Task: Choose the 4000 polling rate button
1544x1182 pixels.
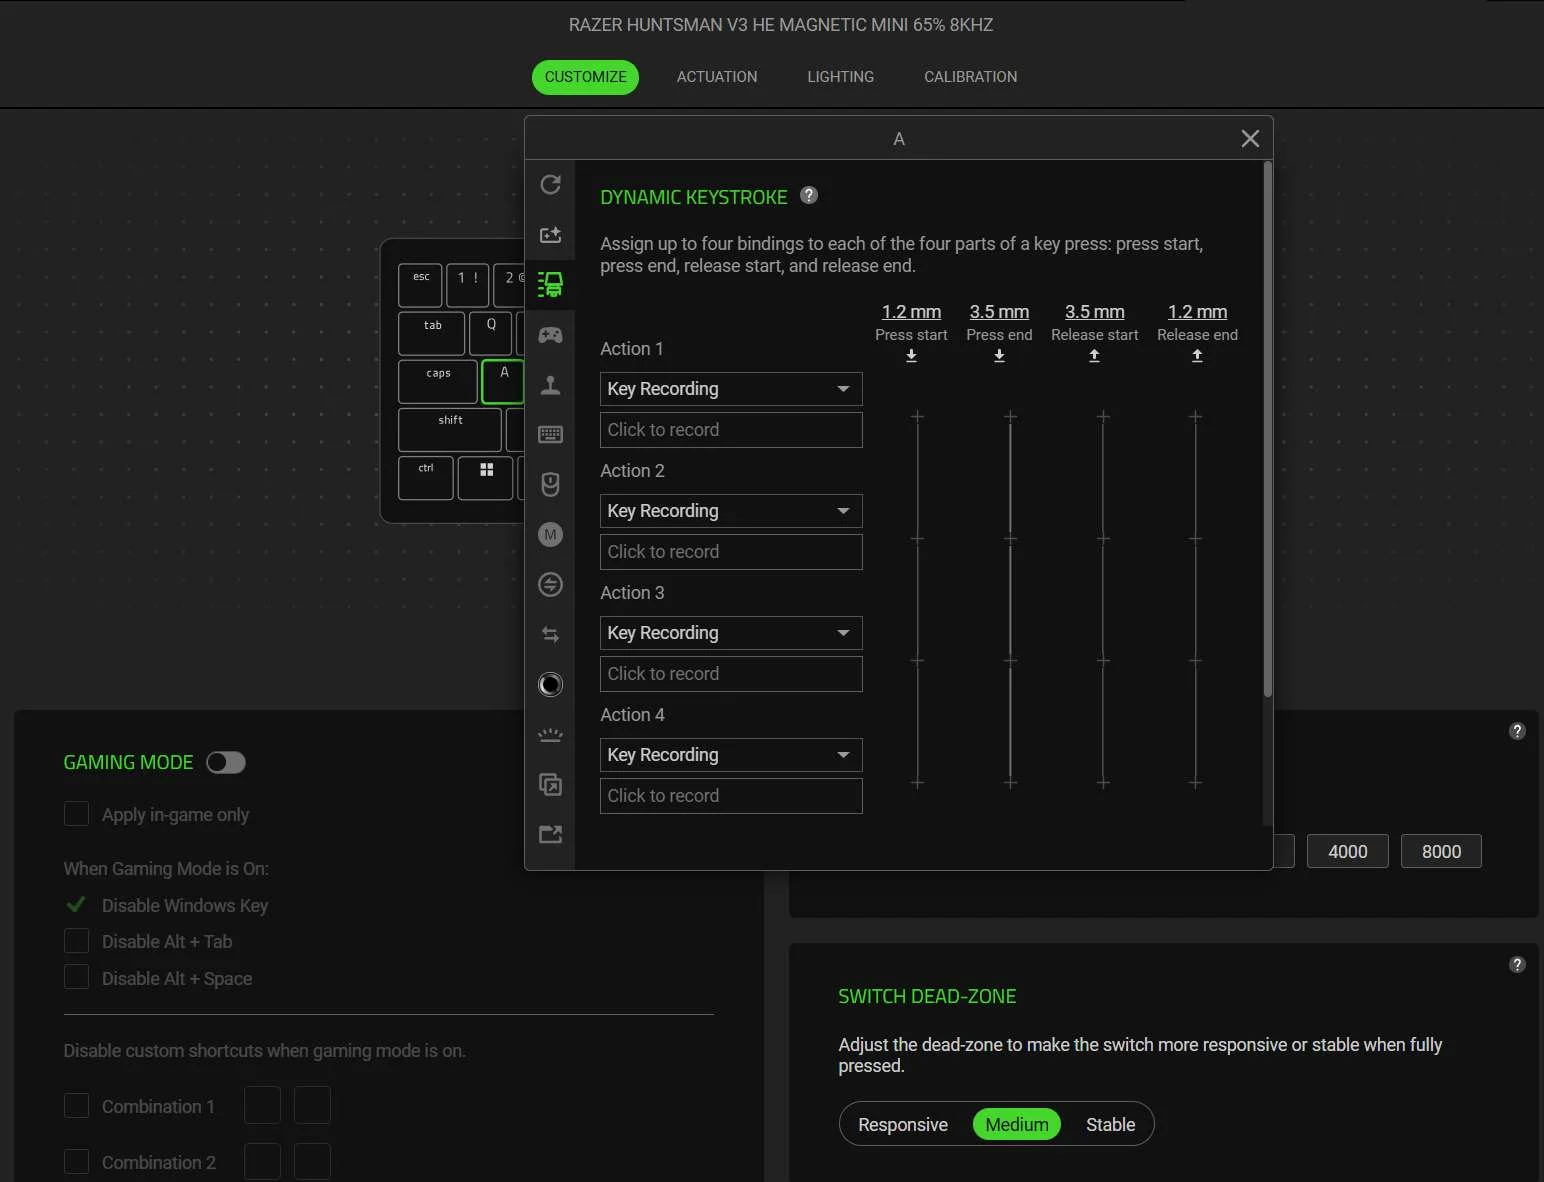Action: (1347, 851)
